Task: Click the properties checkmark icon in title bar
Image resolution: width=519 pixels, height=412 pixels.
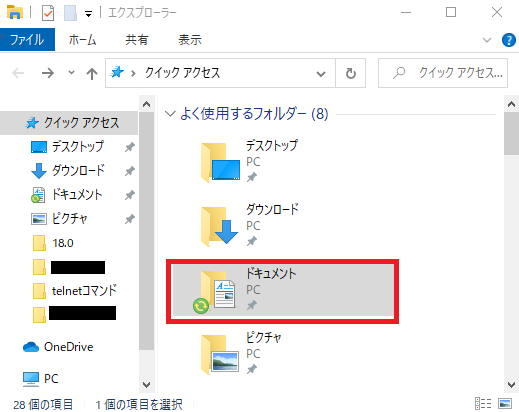Action: [48, 13]
